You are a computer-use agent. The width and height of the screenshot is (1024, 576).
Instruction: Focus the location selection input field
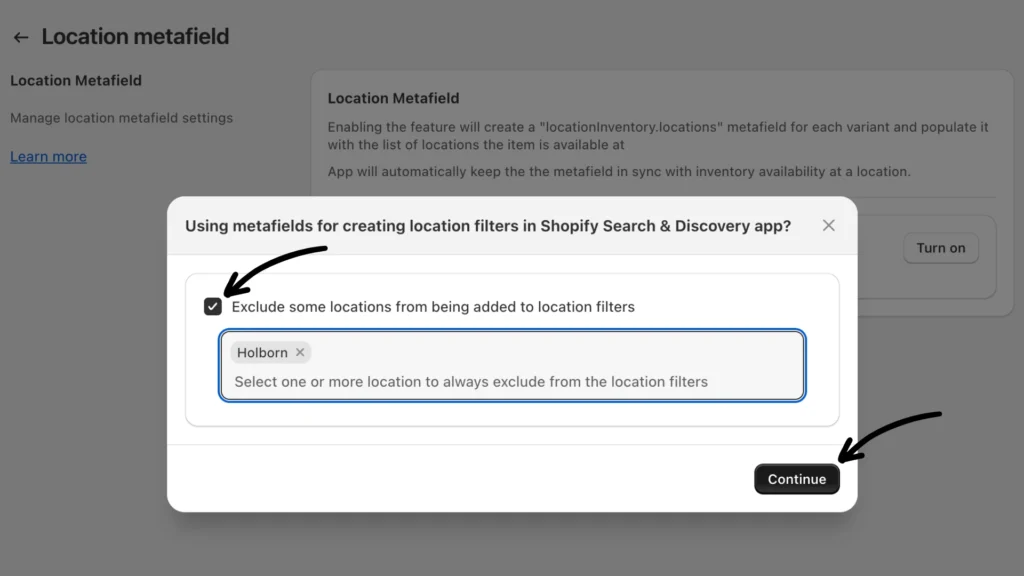512,381
